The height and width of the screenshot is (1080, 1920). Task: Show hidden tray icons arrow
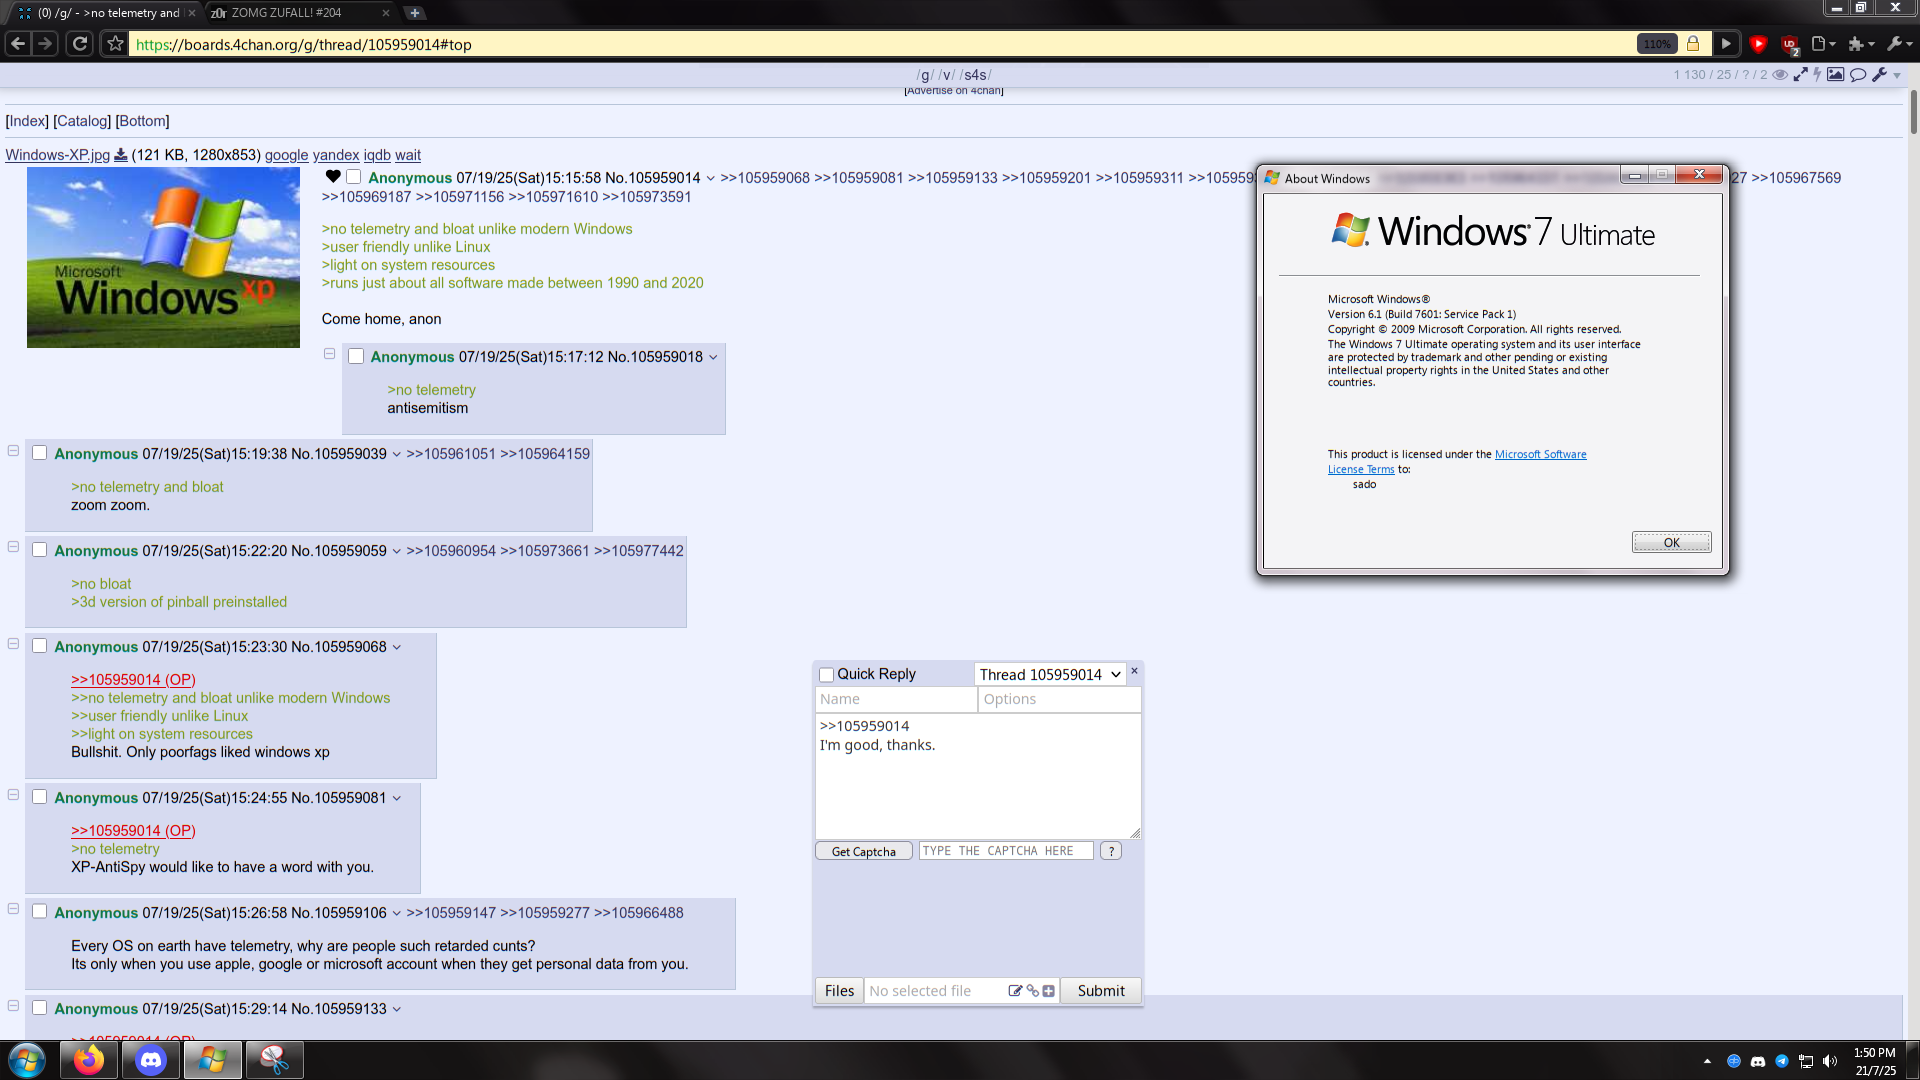pyautogui.click(x=1707, y=1061)
